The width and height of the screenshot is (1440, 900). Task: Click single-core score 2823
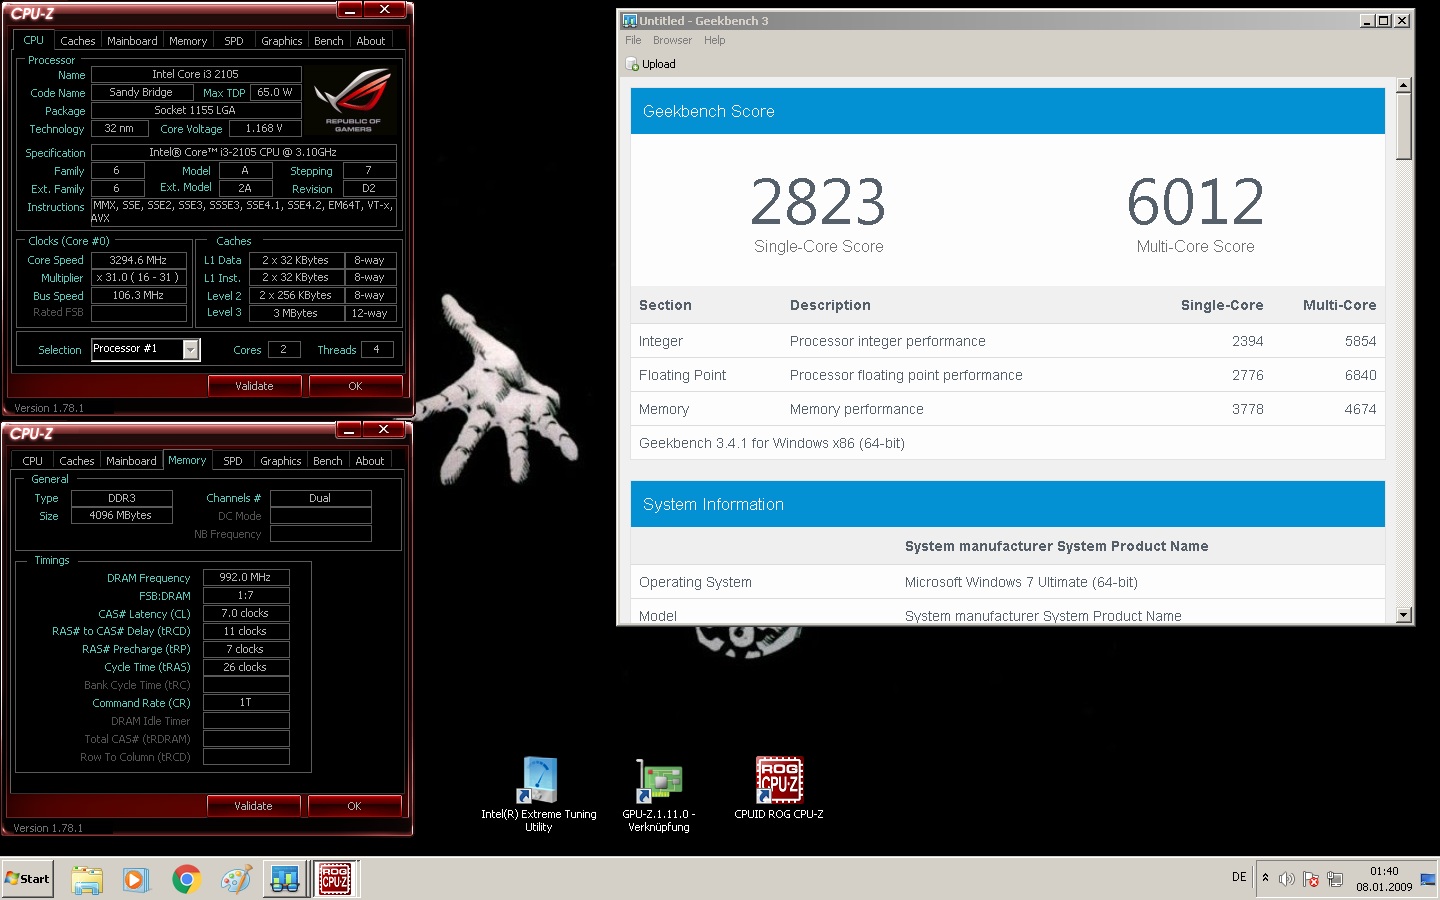click(x=818, y=202)
